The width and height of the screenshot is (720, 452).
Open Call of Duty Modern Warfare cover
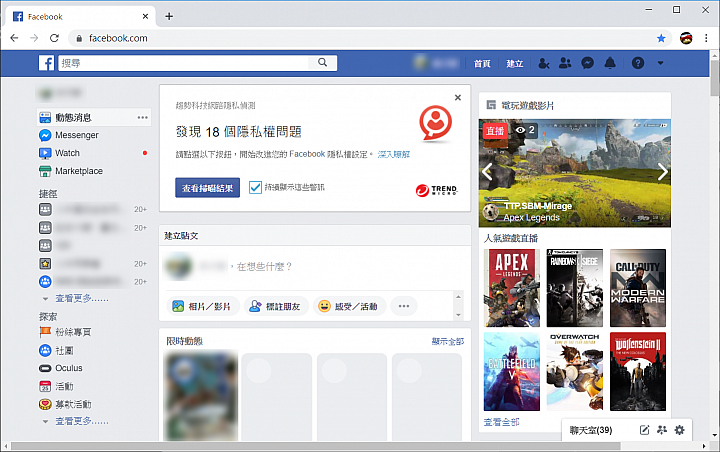(x=638, y=288)
